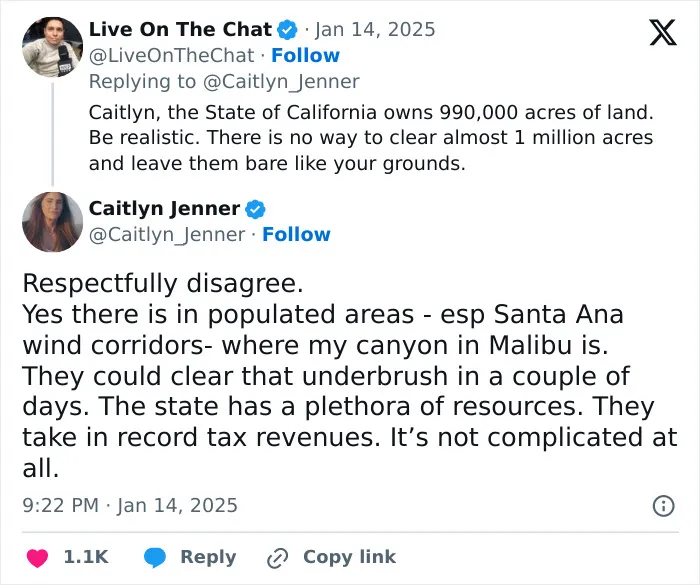Click the blue reply bubble icon

click(155, 558)
